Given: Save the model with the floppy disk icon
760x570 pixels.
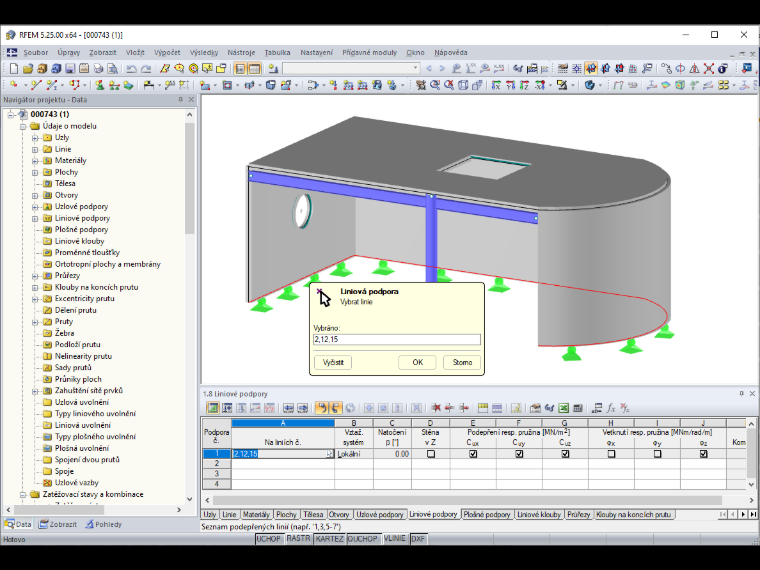Looking at the screenshot, I should click(x=70, y=68).
